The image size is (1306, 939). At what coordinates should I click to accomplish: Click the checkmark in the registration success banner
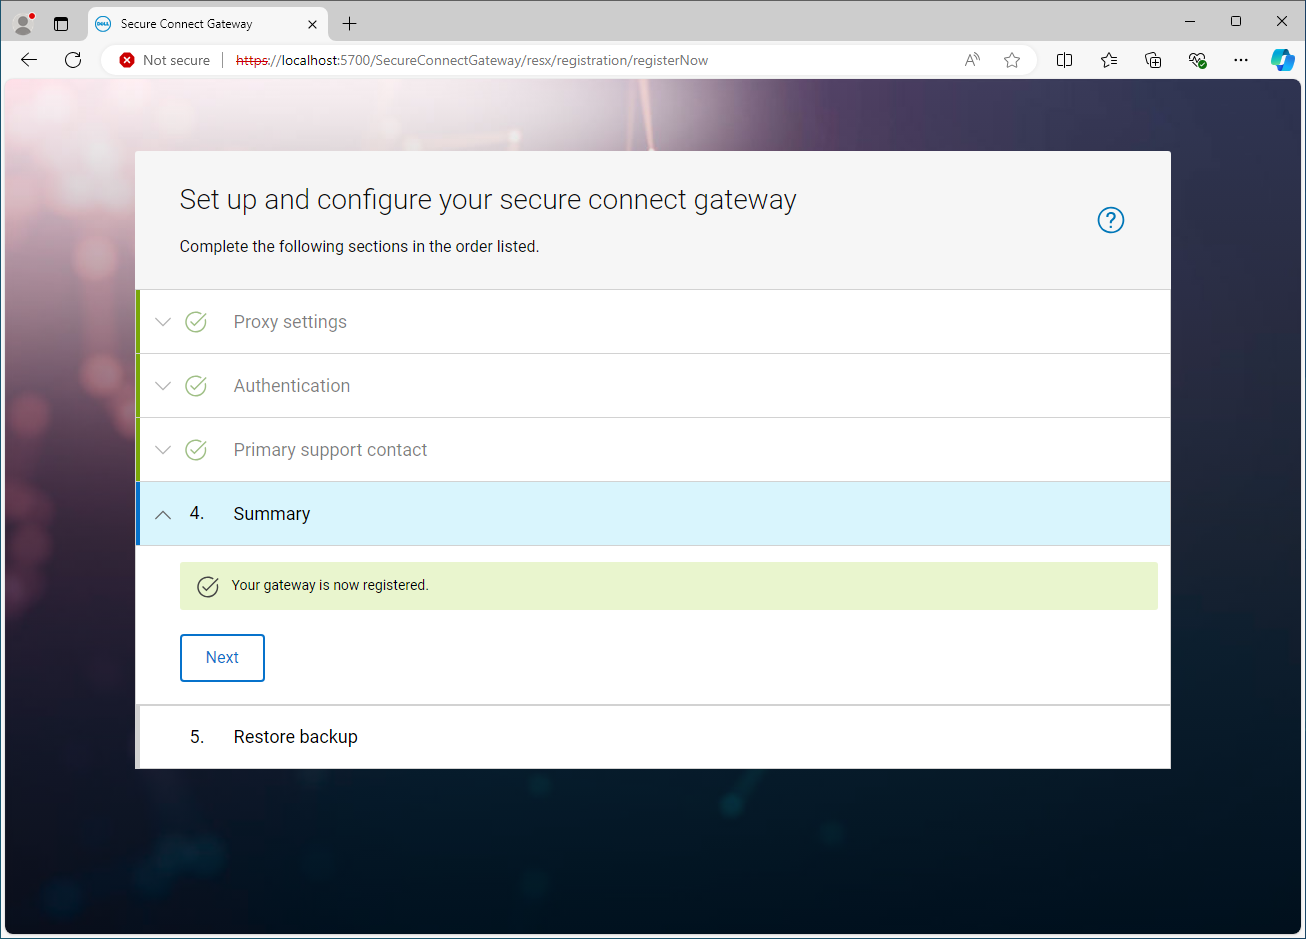[208, 586]
